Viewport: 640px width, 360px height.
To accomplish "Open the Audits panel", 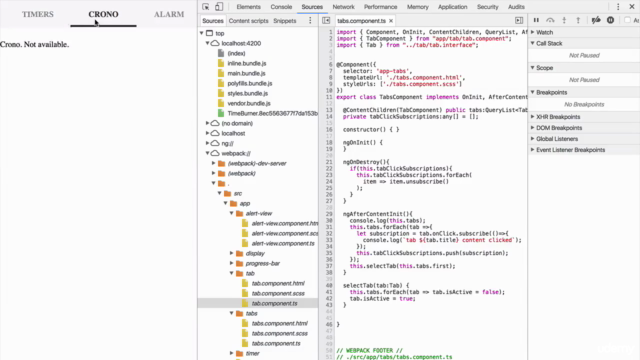I will coord(516,7).
